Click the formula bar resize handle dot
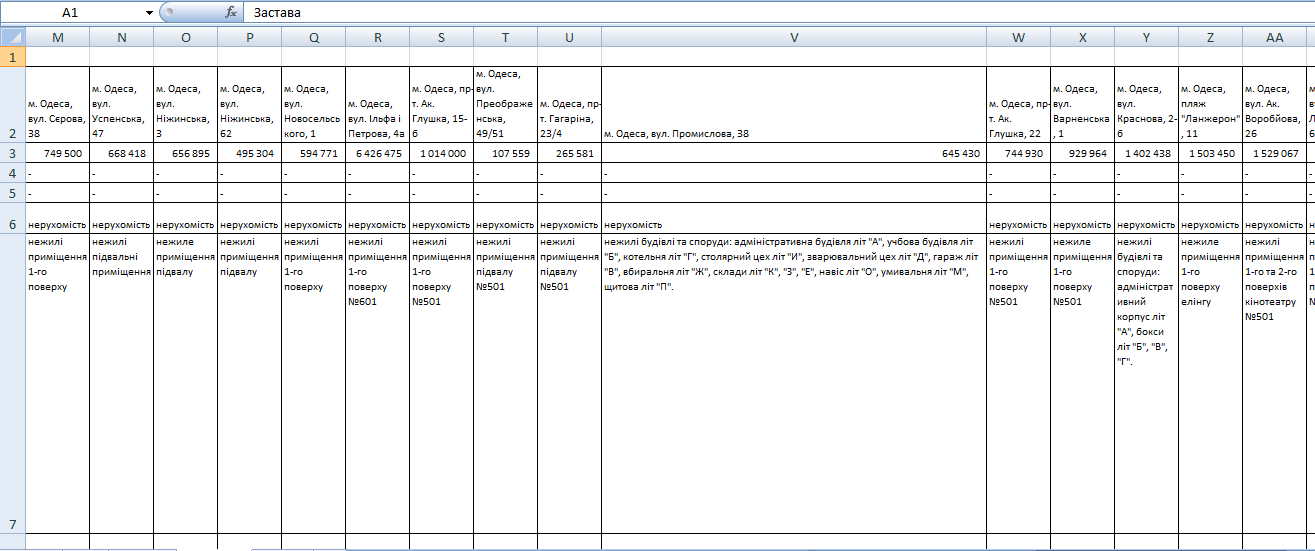This screenshot has height=551, width=1315. (170, 13)
